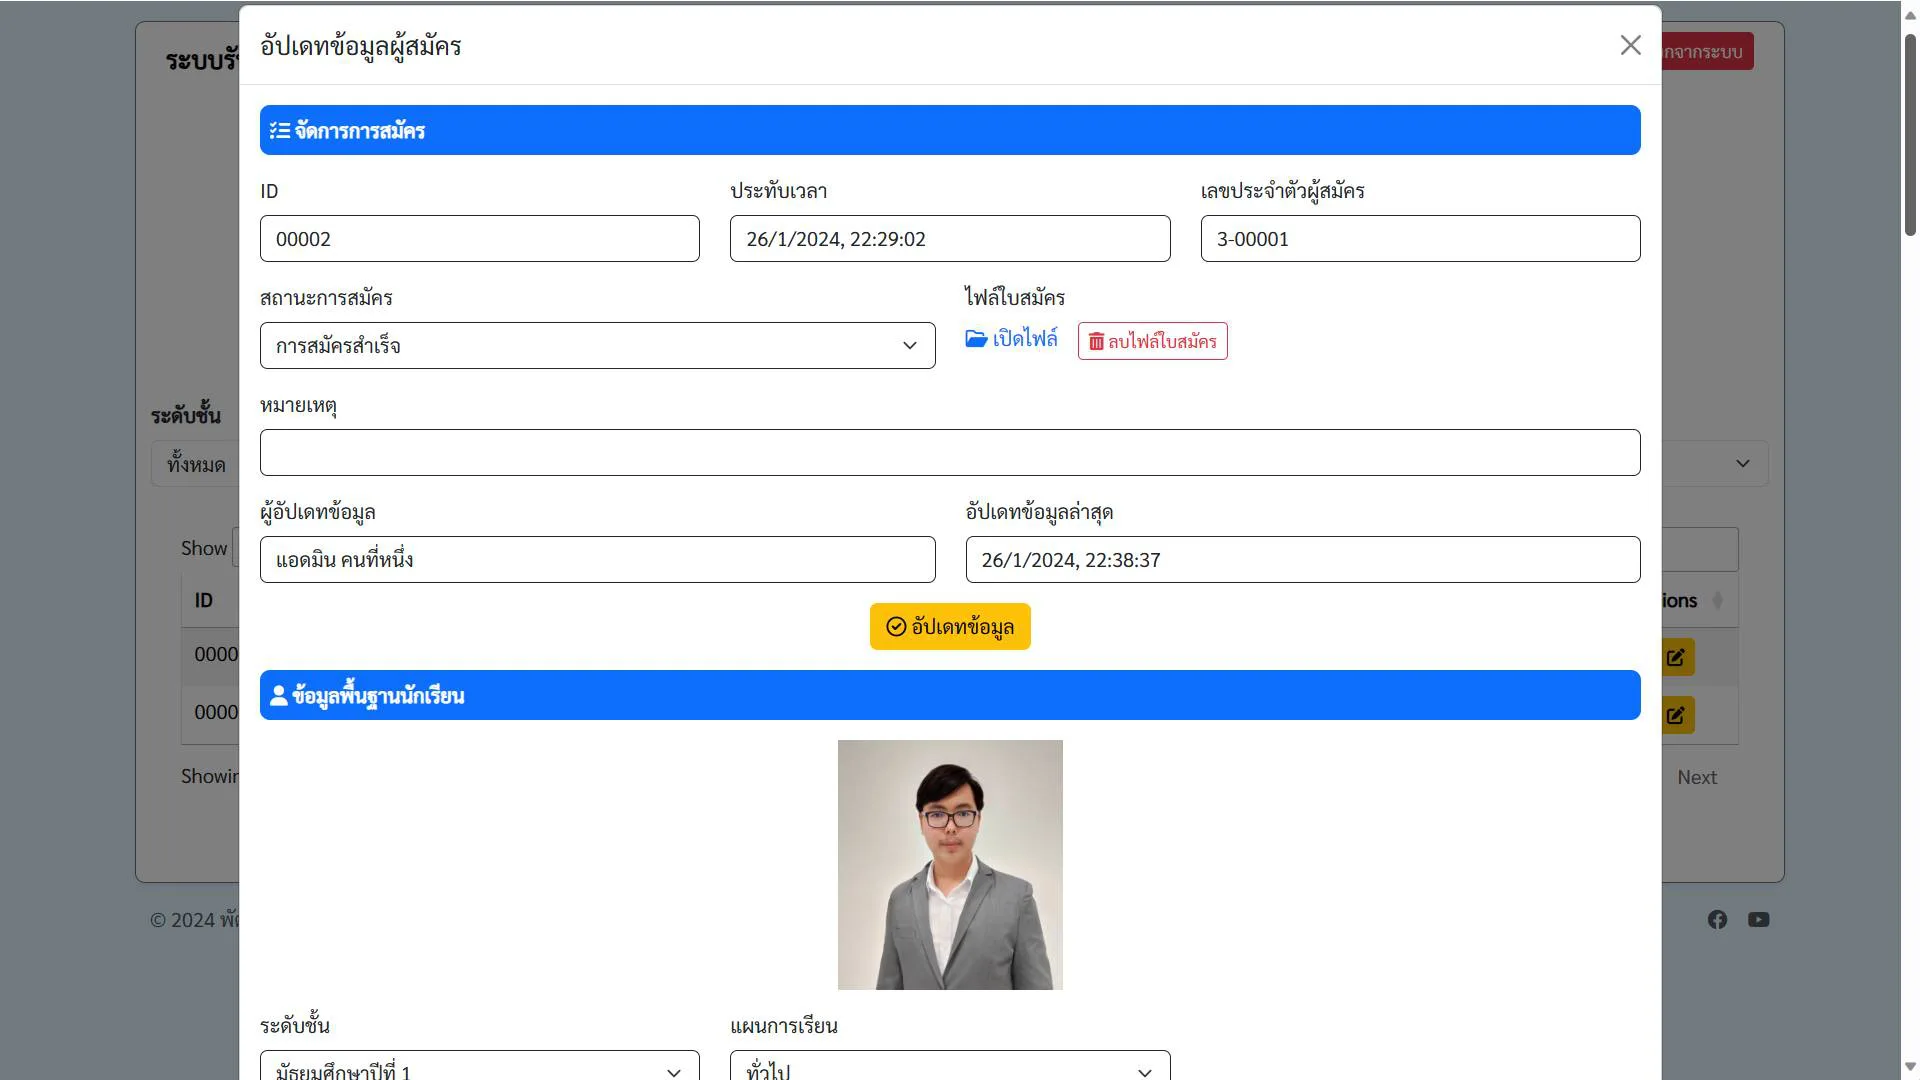Click the ไฟล์ใบสมัคร label
The image size is (1920, 1080).
click(1015, 298)
